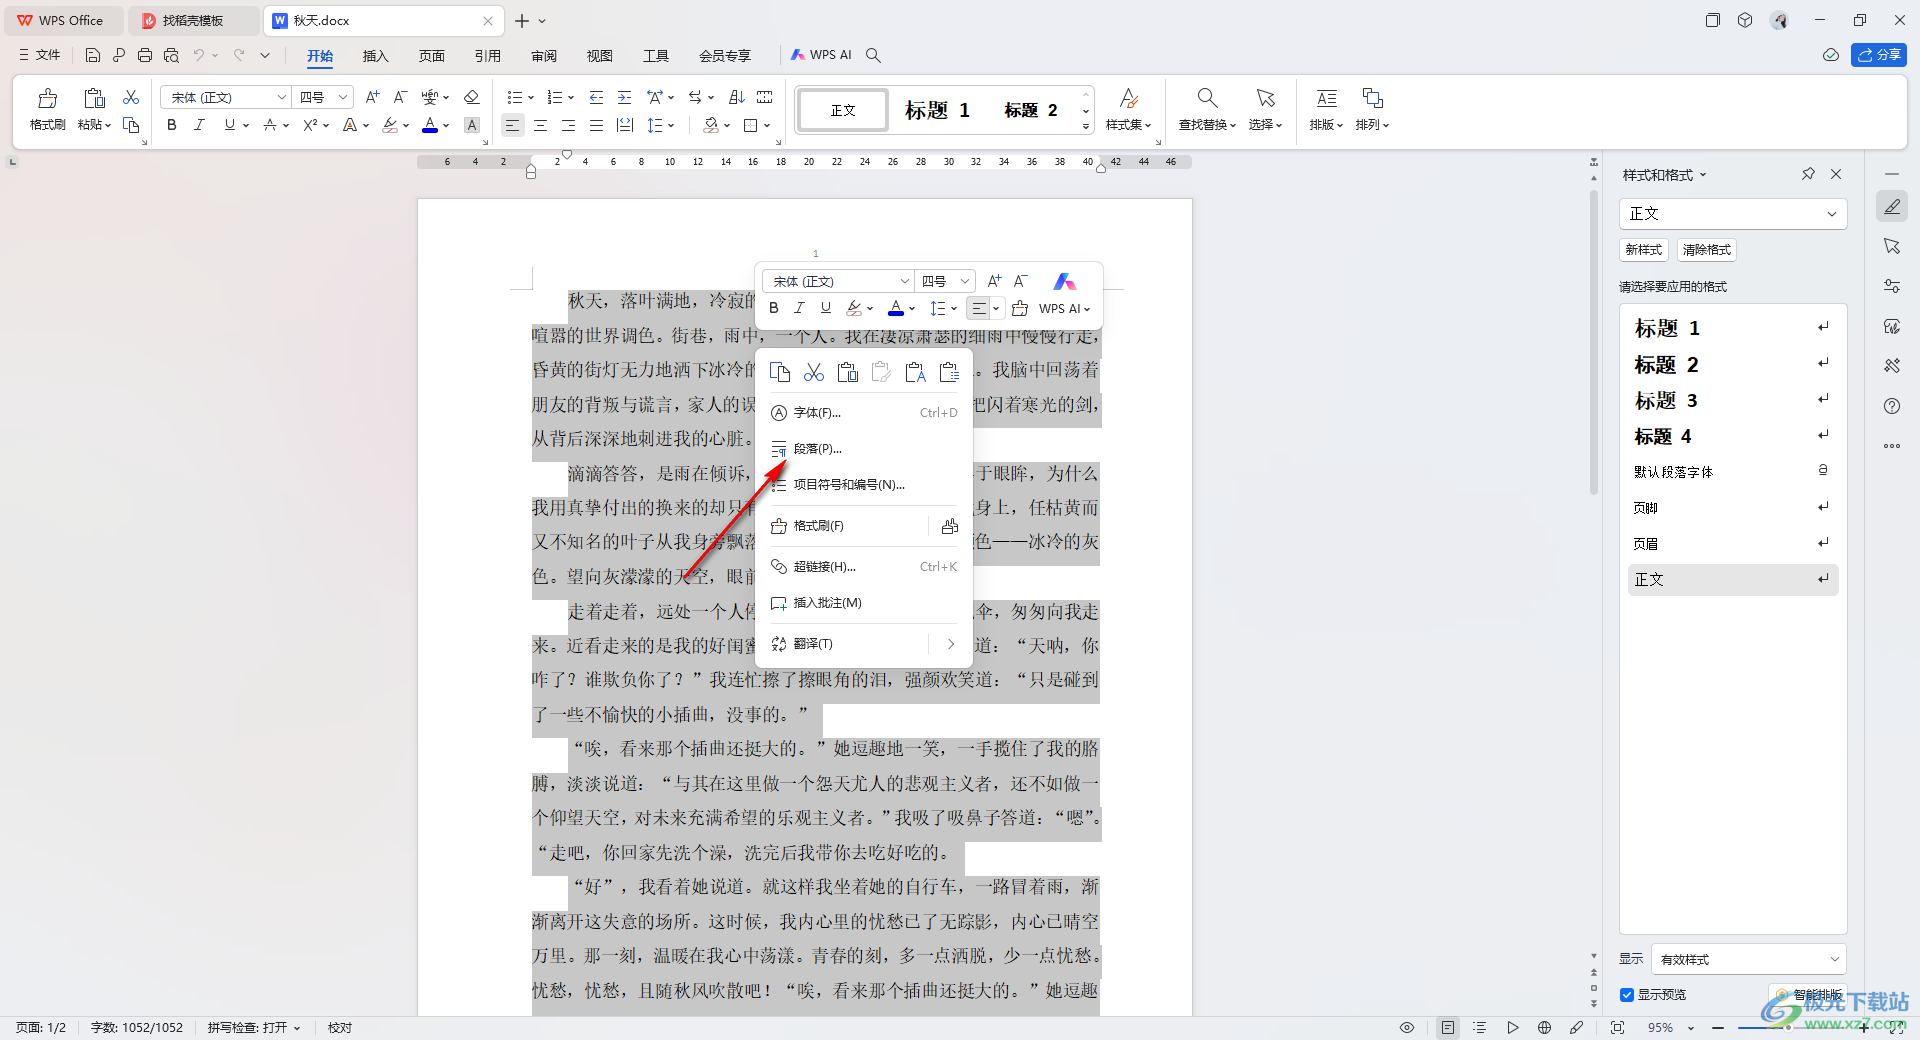This screenshot has height=1040, width=1920.
Task: Click the Paste icon in context menu
Action: pos(848,372)
